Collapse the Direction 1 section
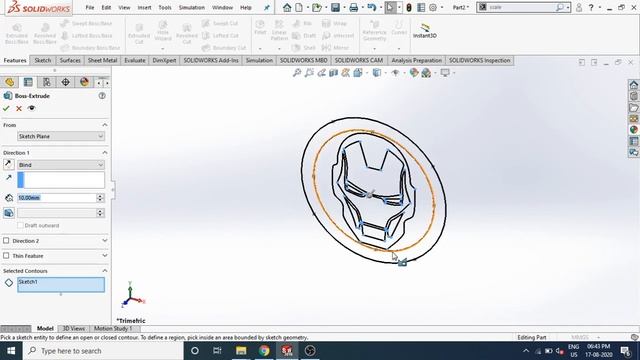The height and width of the screenshot is (360, 640). [x=105, y=153]
